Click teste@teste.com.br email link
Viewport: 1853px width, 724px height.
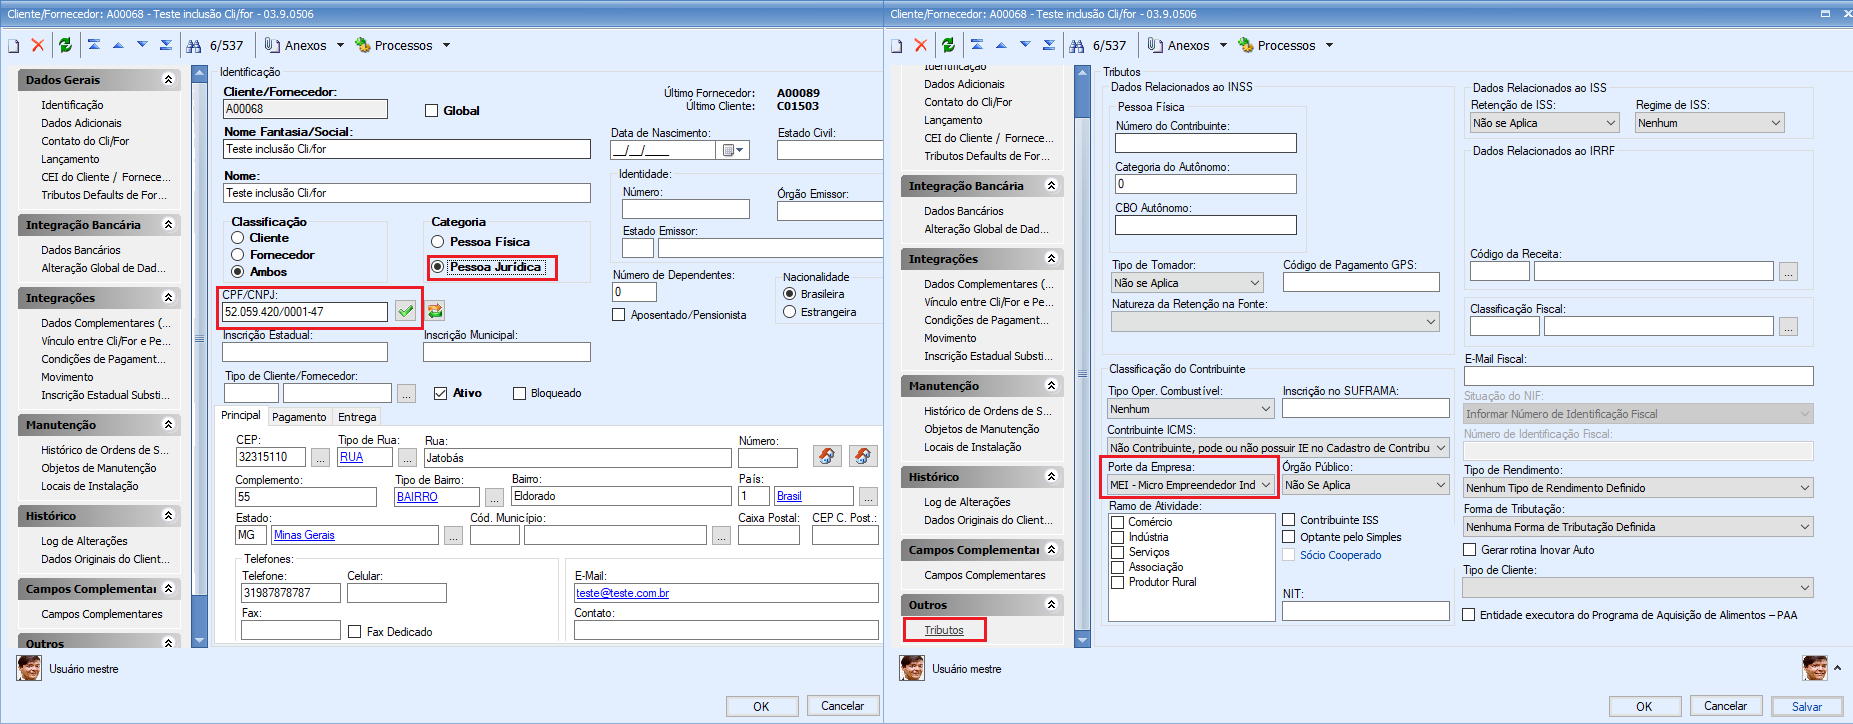point(622,593)
